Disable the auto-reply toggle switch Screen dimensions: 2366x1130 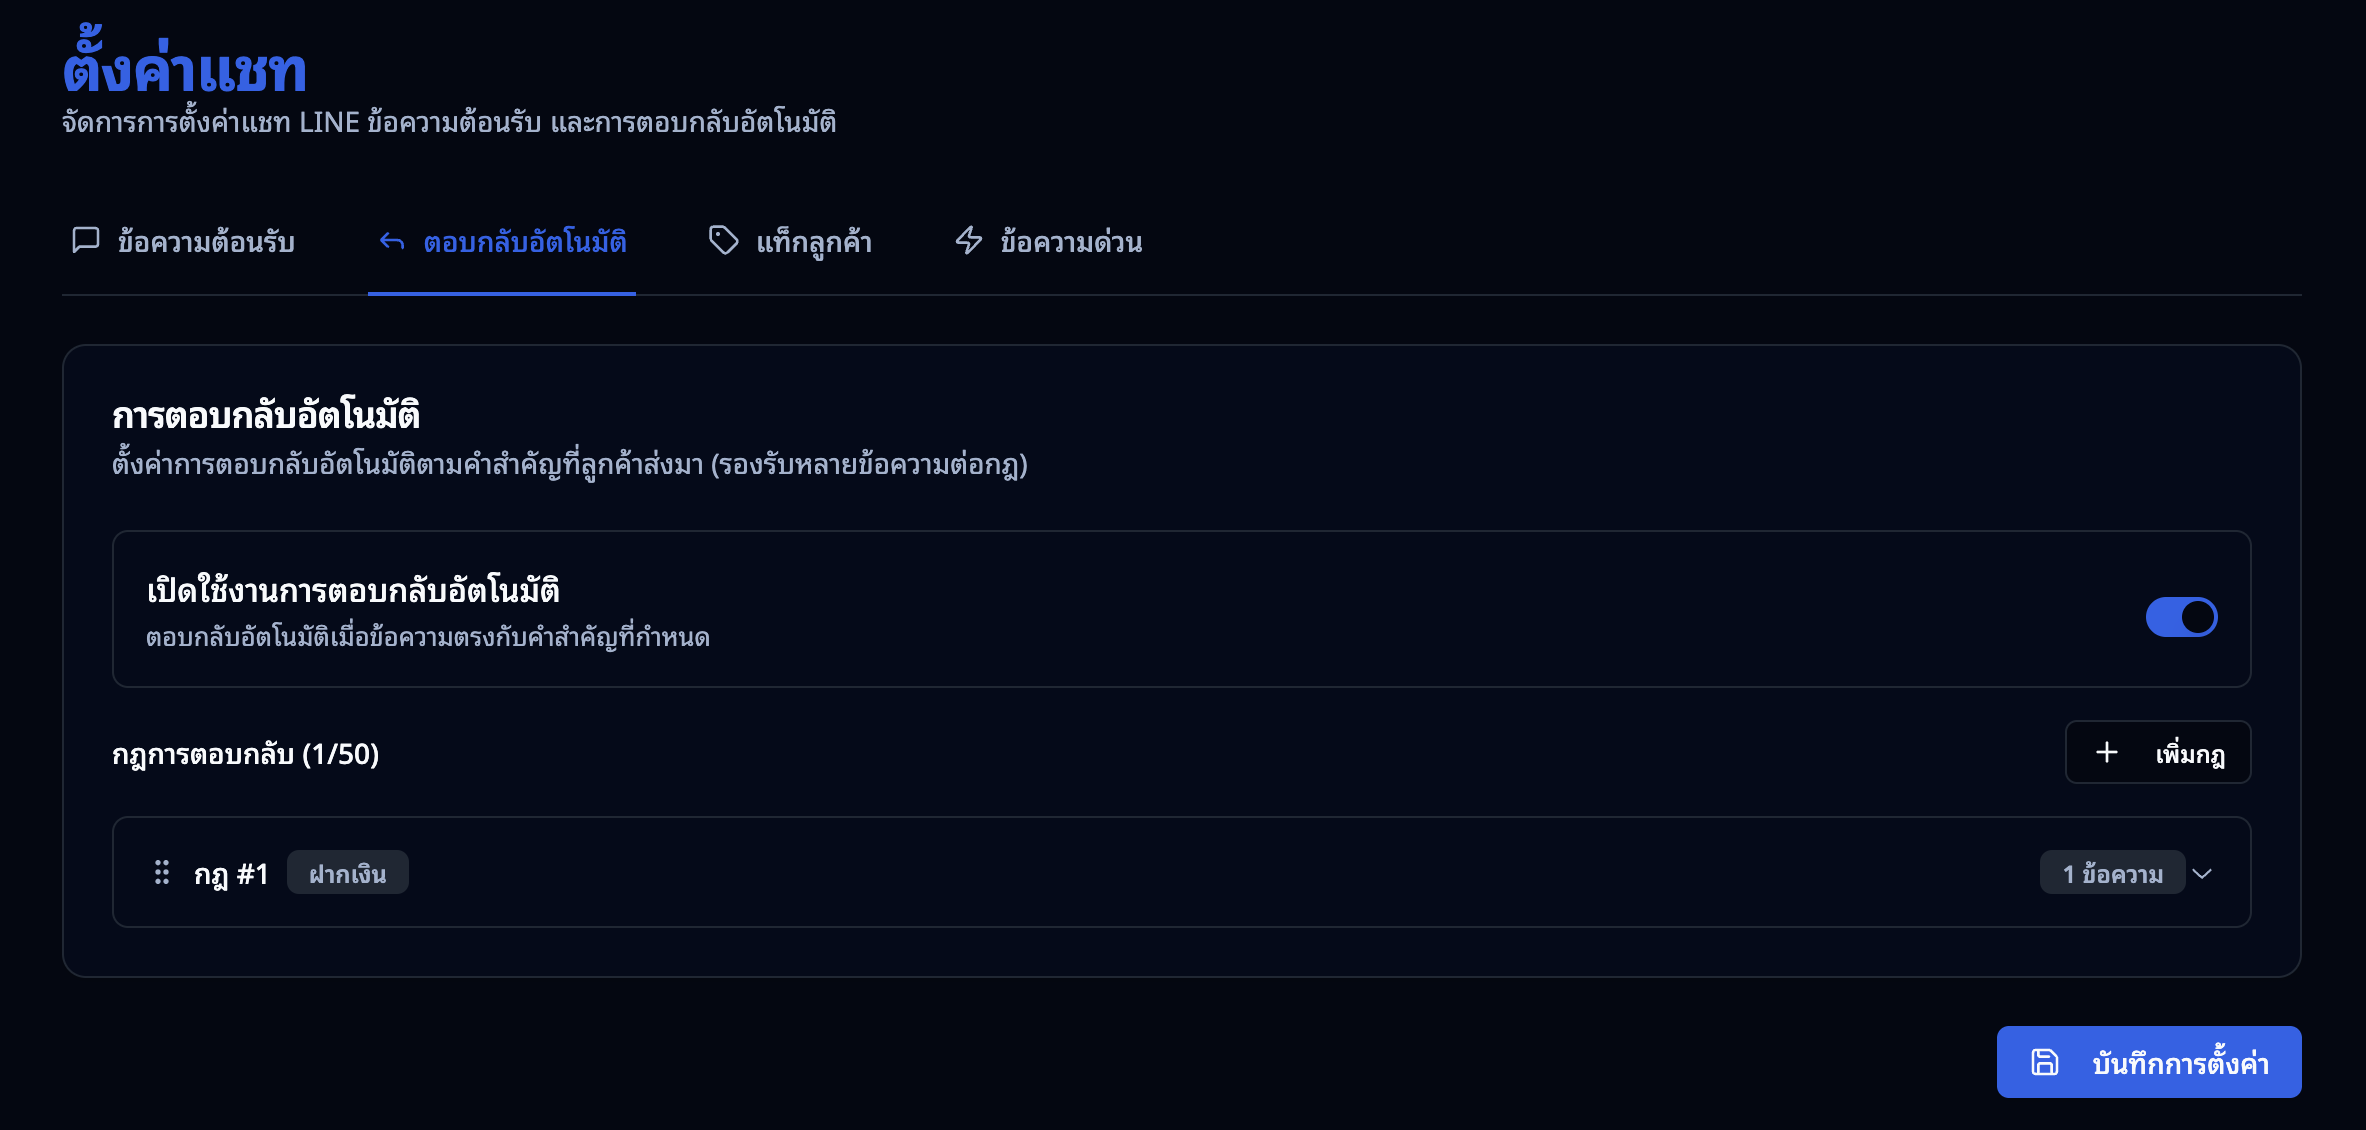[x=2181, y=617]
